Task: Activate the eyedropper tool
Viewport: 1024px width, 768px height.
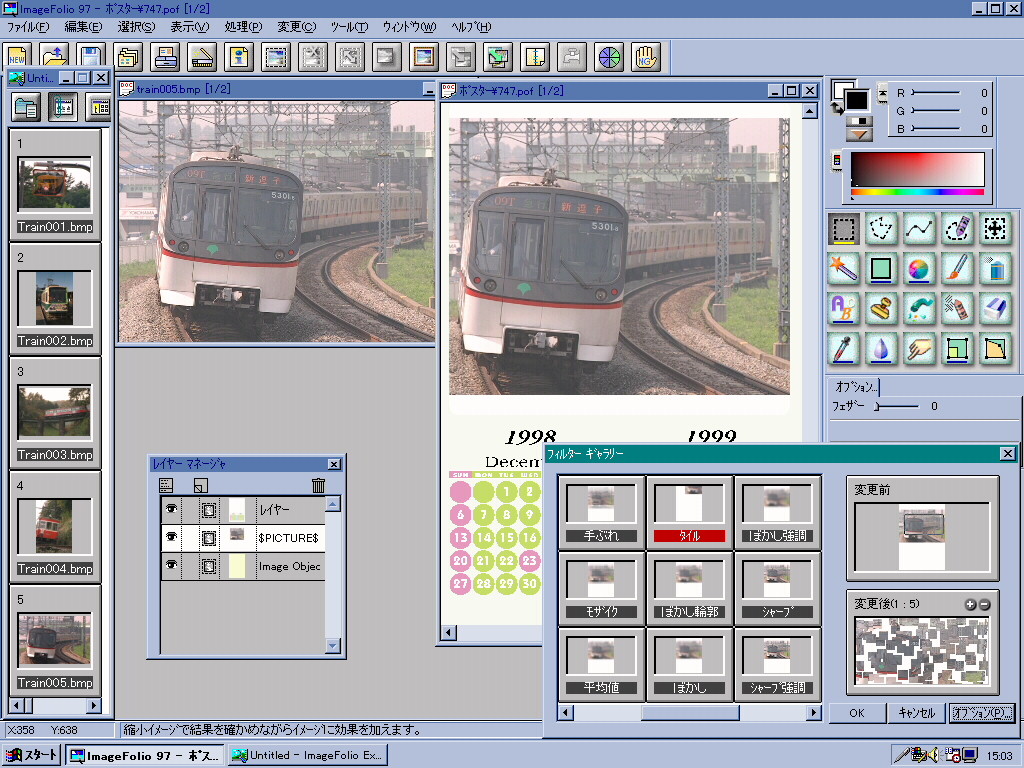Action: click(843, 348)
